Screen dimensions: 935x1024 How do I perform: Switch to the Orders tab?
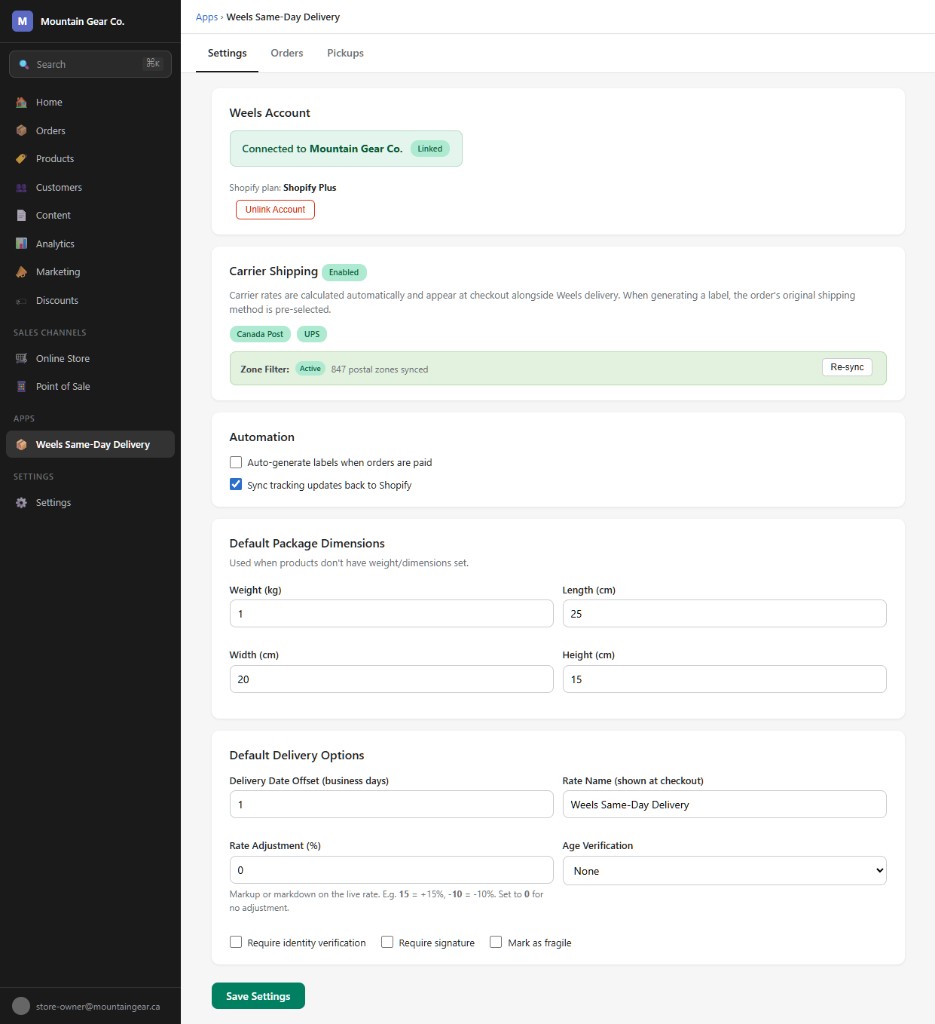coord(287,53)
